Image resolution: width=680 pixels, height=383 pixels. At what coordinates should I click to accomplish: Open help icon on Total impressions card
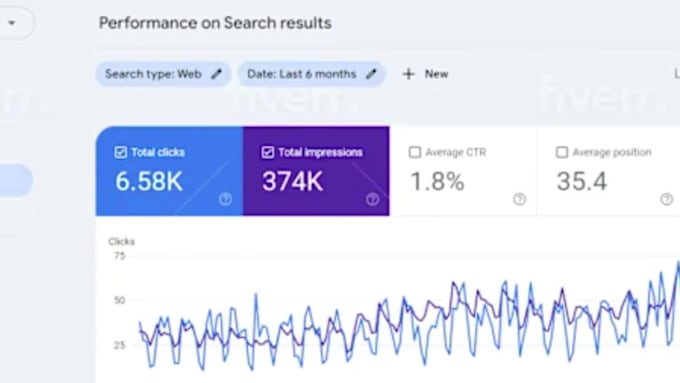click(372, 199)
